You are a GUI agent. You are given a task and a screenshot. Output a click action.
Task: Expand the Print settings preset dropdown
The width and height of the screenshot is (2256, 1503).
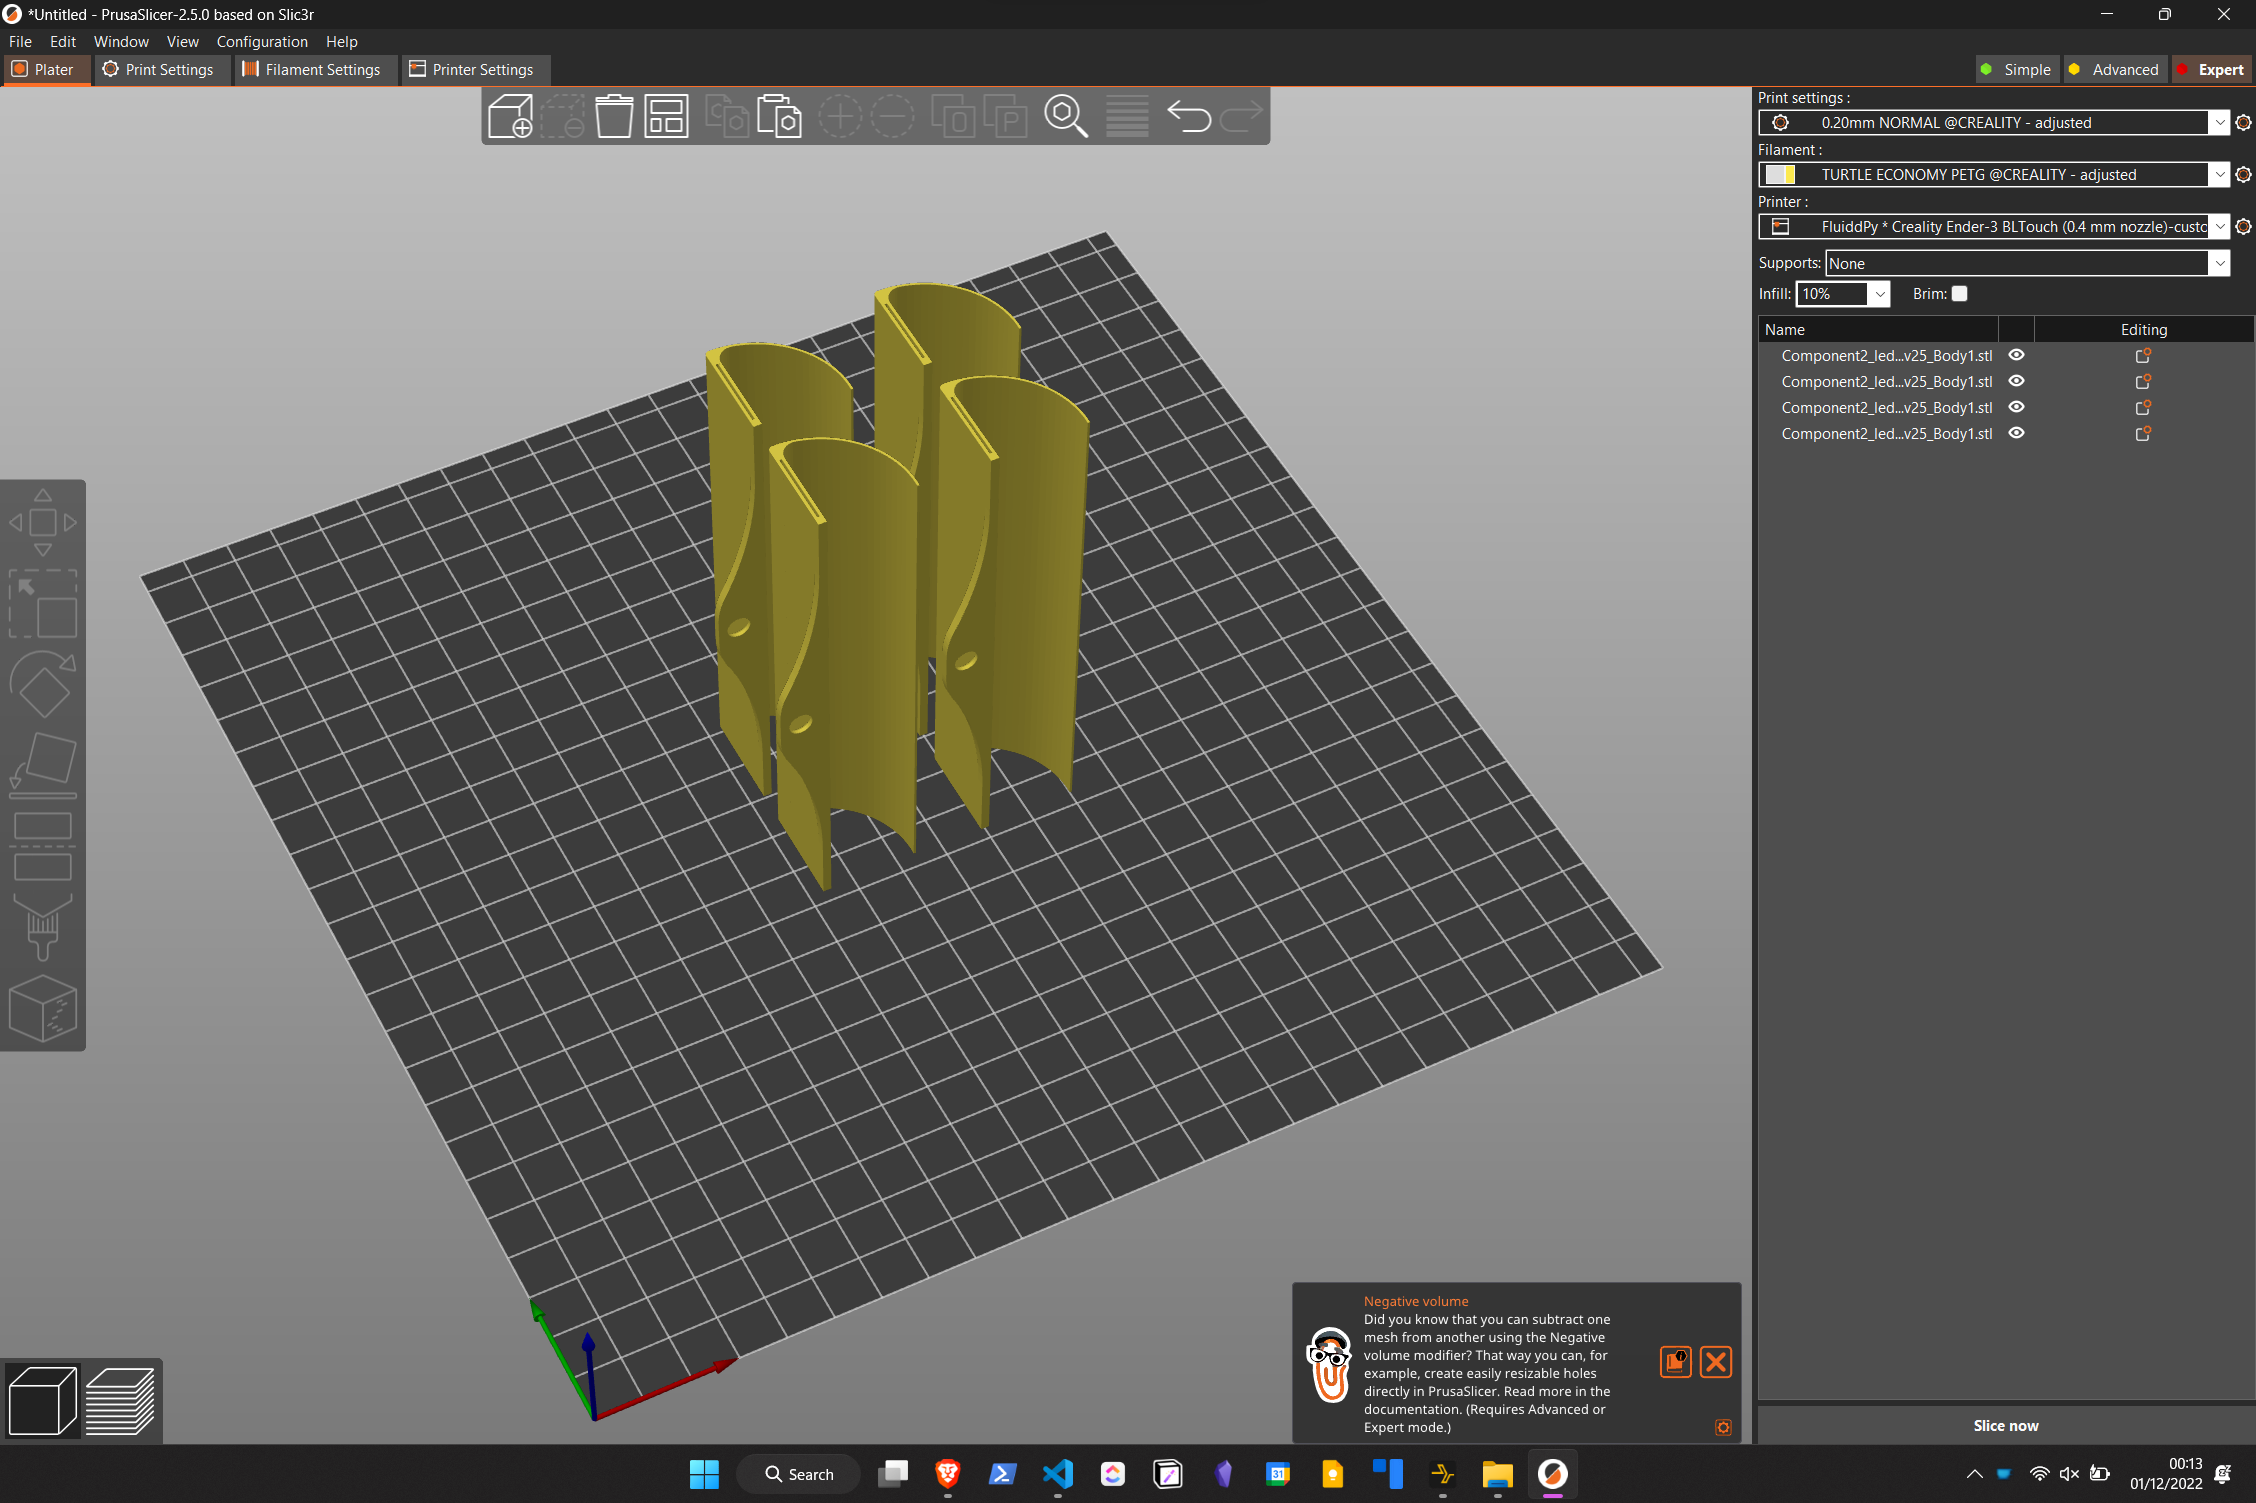coord(2219,123)
